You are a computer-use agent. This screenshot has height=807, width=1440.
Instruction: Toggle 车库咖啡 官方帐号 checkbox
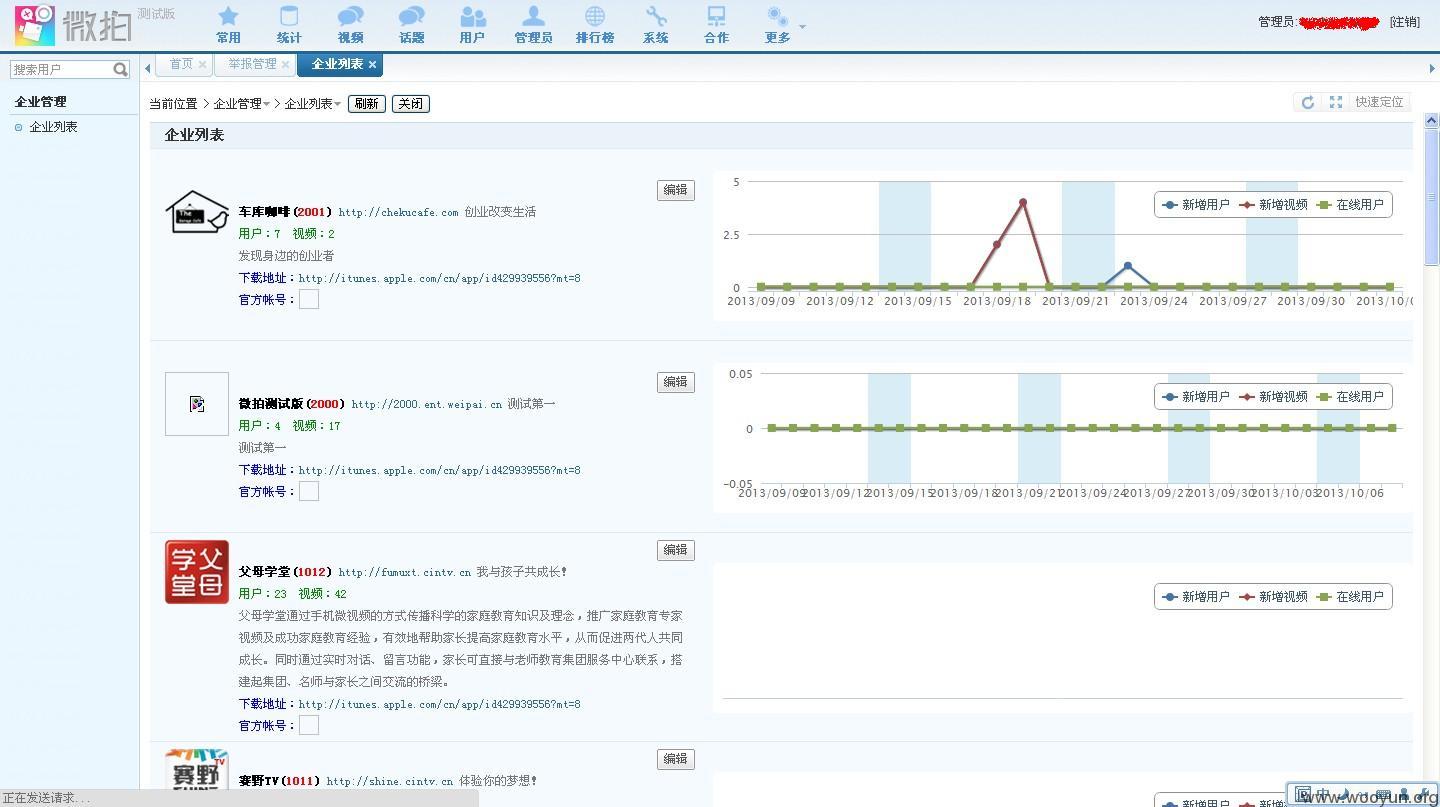309,299
